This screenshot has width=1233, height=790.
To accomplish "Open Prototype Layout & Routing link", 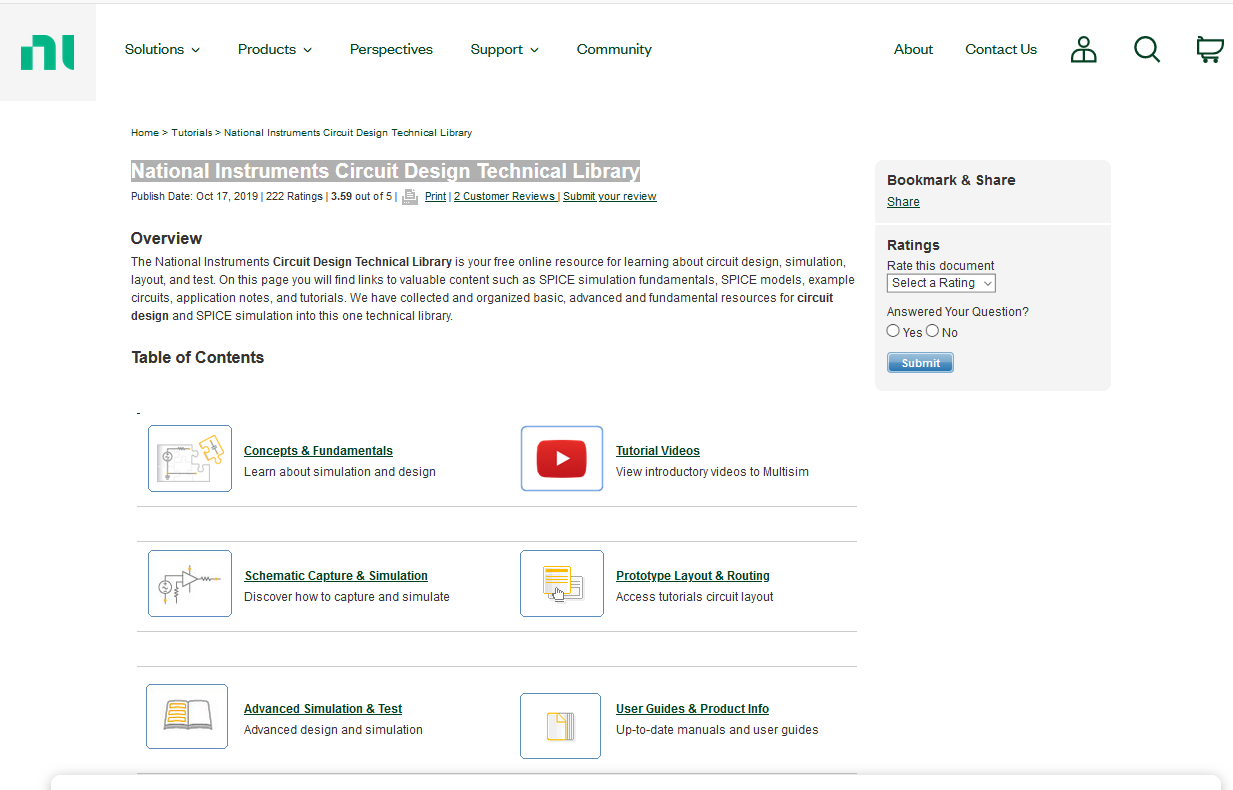I will [x=693, y=576].
